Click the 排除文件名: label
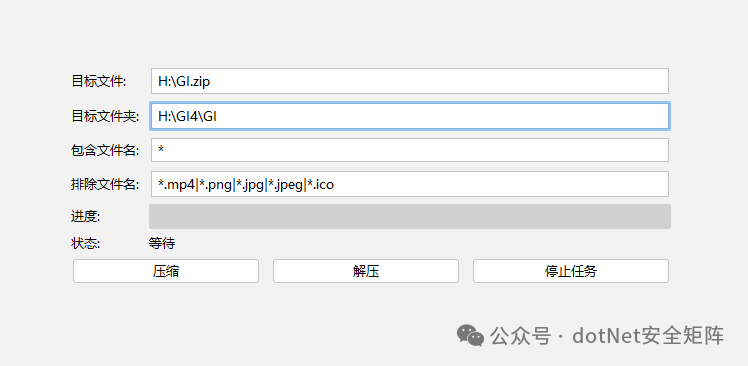748x366 pixels. (105, 184)
